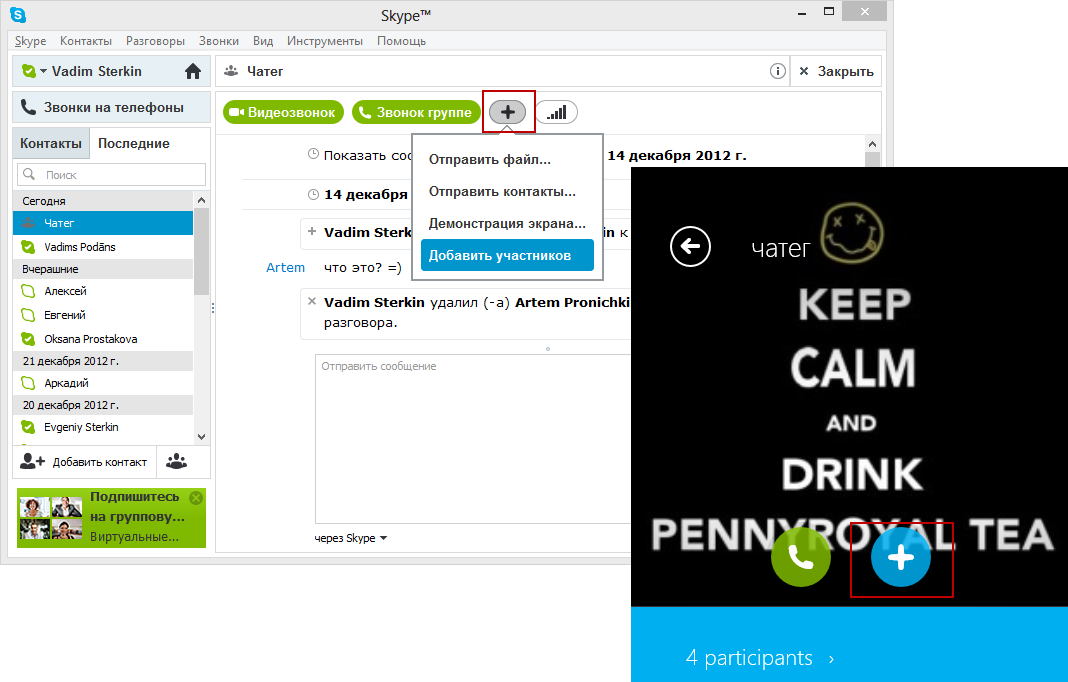
Task: Choose Отправить файл... from the popup menu
Action: click(507, 159)
